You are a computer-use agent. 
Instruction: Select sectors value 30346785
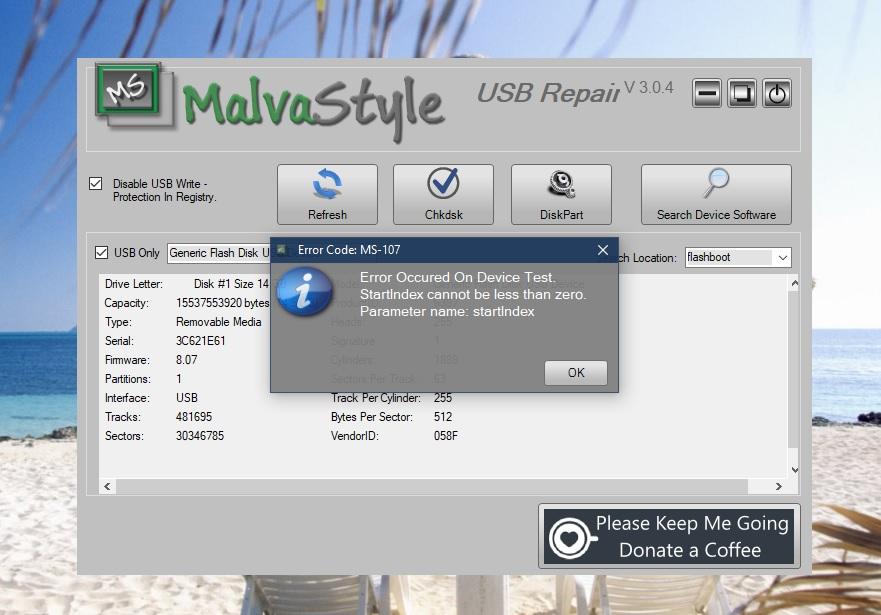(x=199, y=436)
